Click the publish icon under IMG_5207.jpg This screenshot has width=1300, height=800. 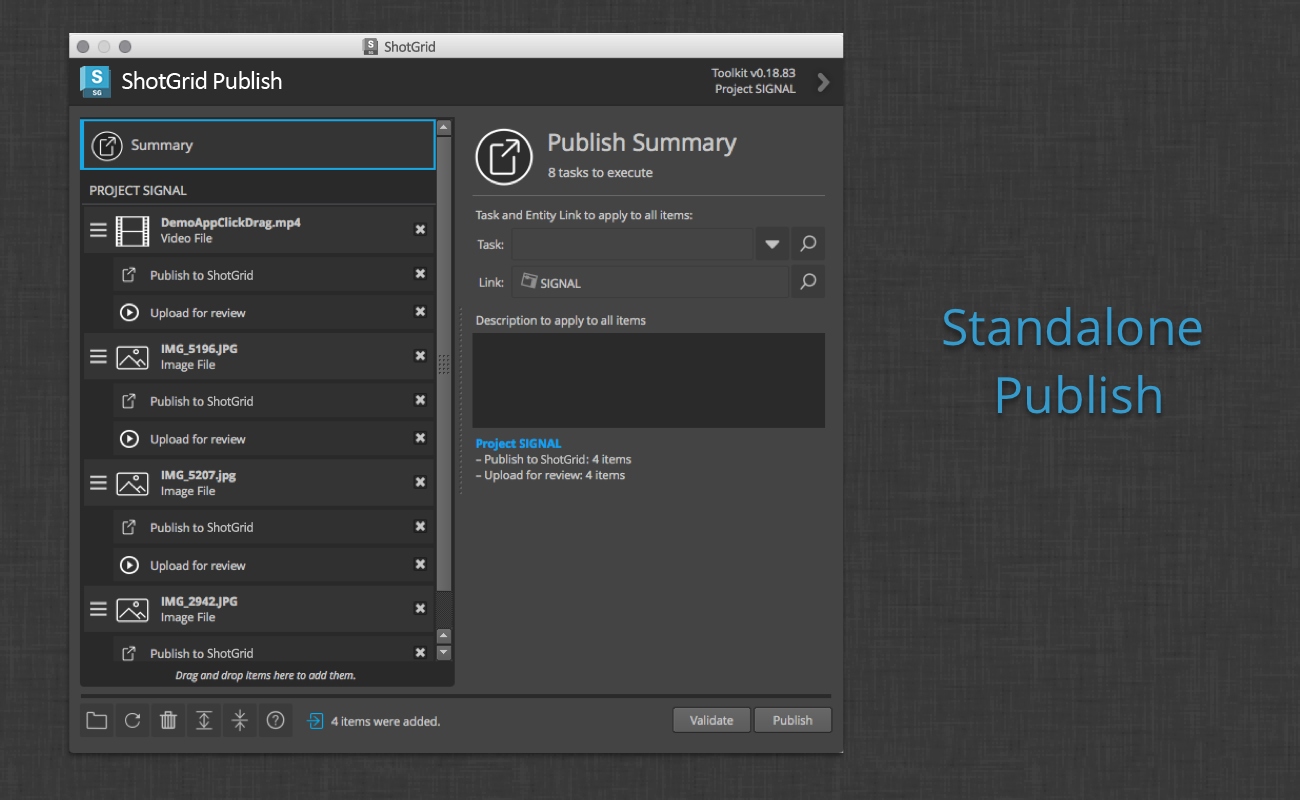click(129, 527)
